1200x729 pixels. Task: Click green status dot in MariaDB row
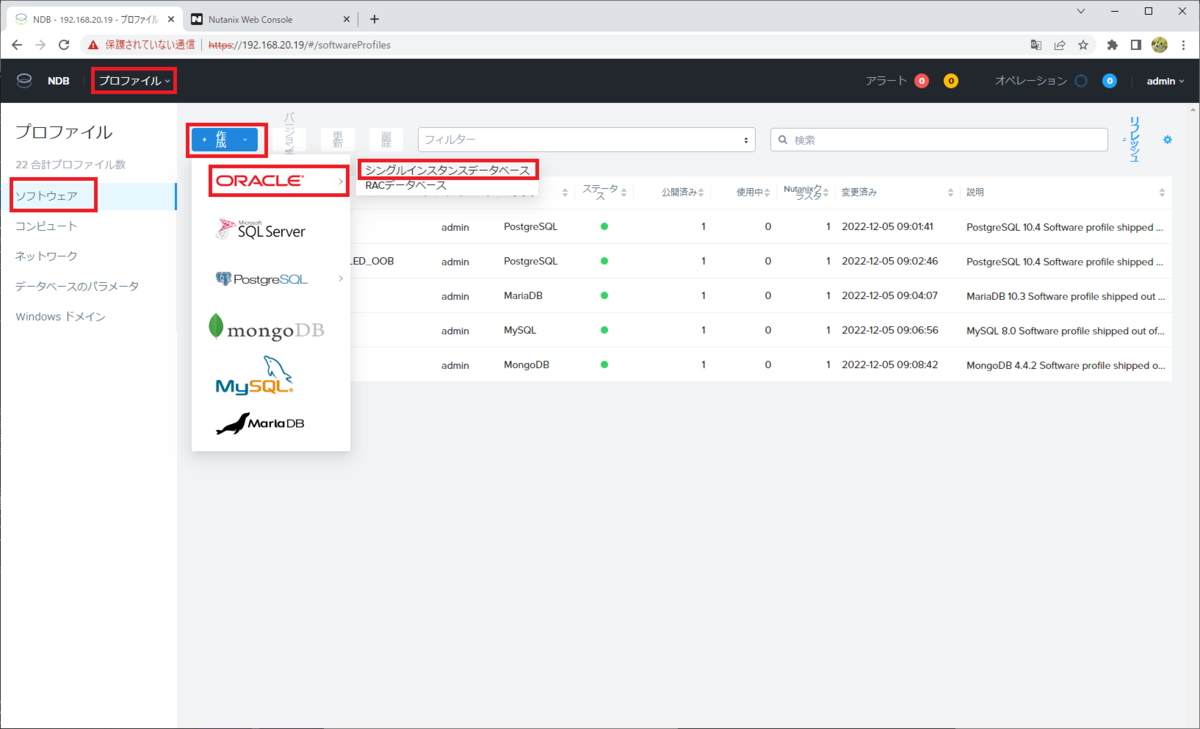tap(604, 296)
